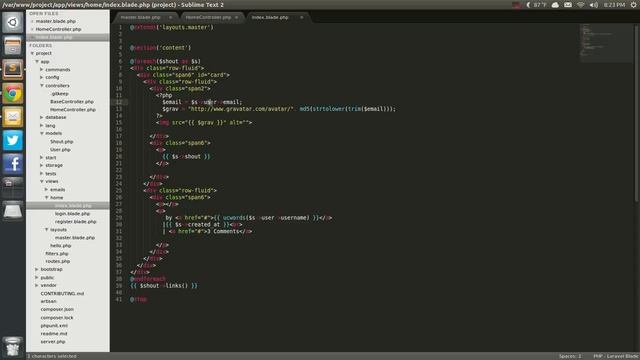Open filters.php in the sidebar

tap(57, 253)
